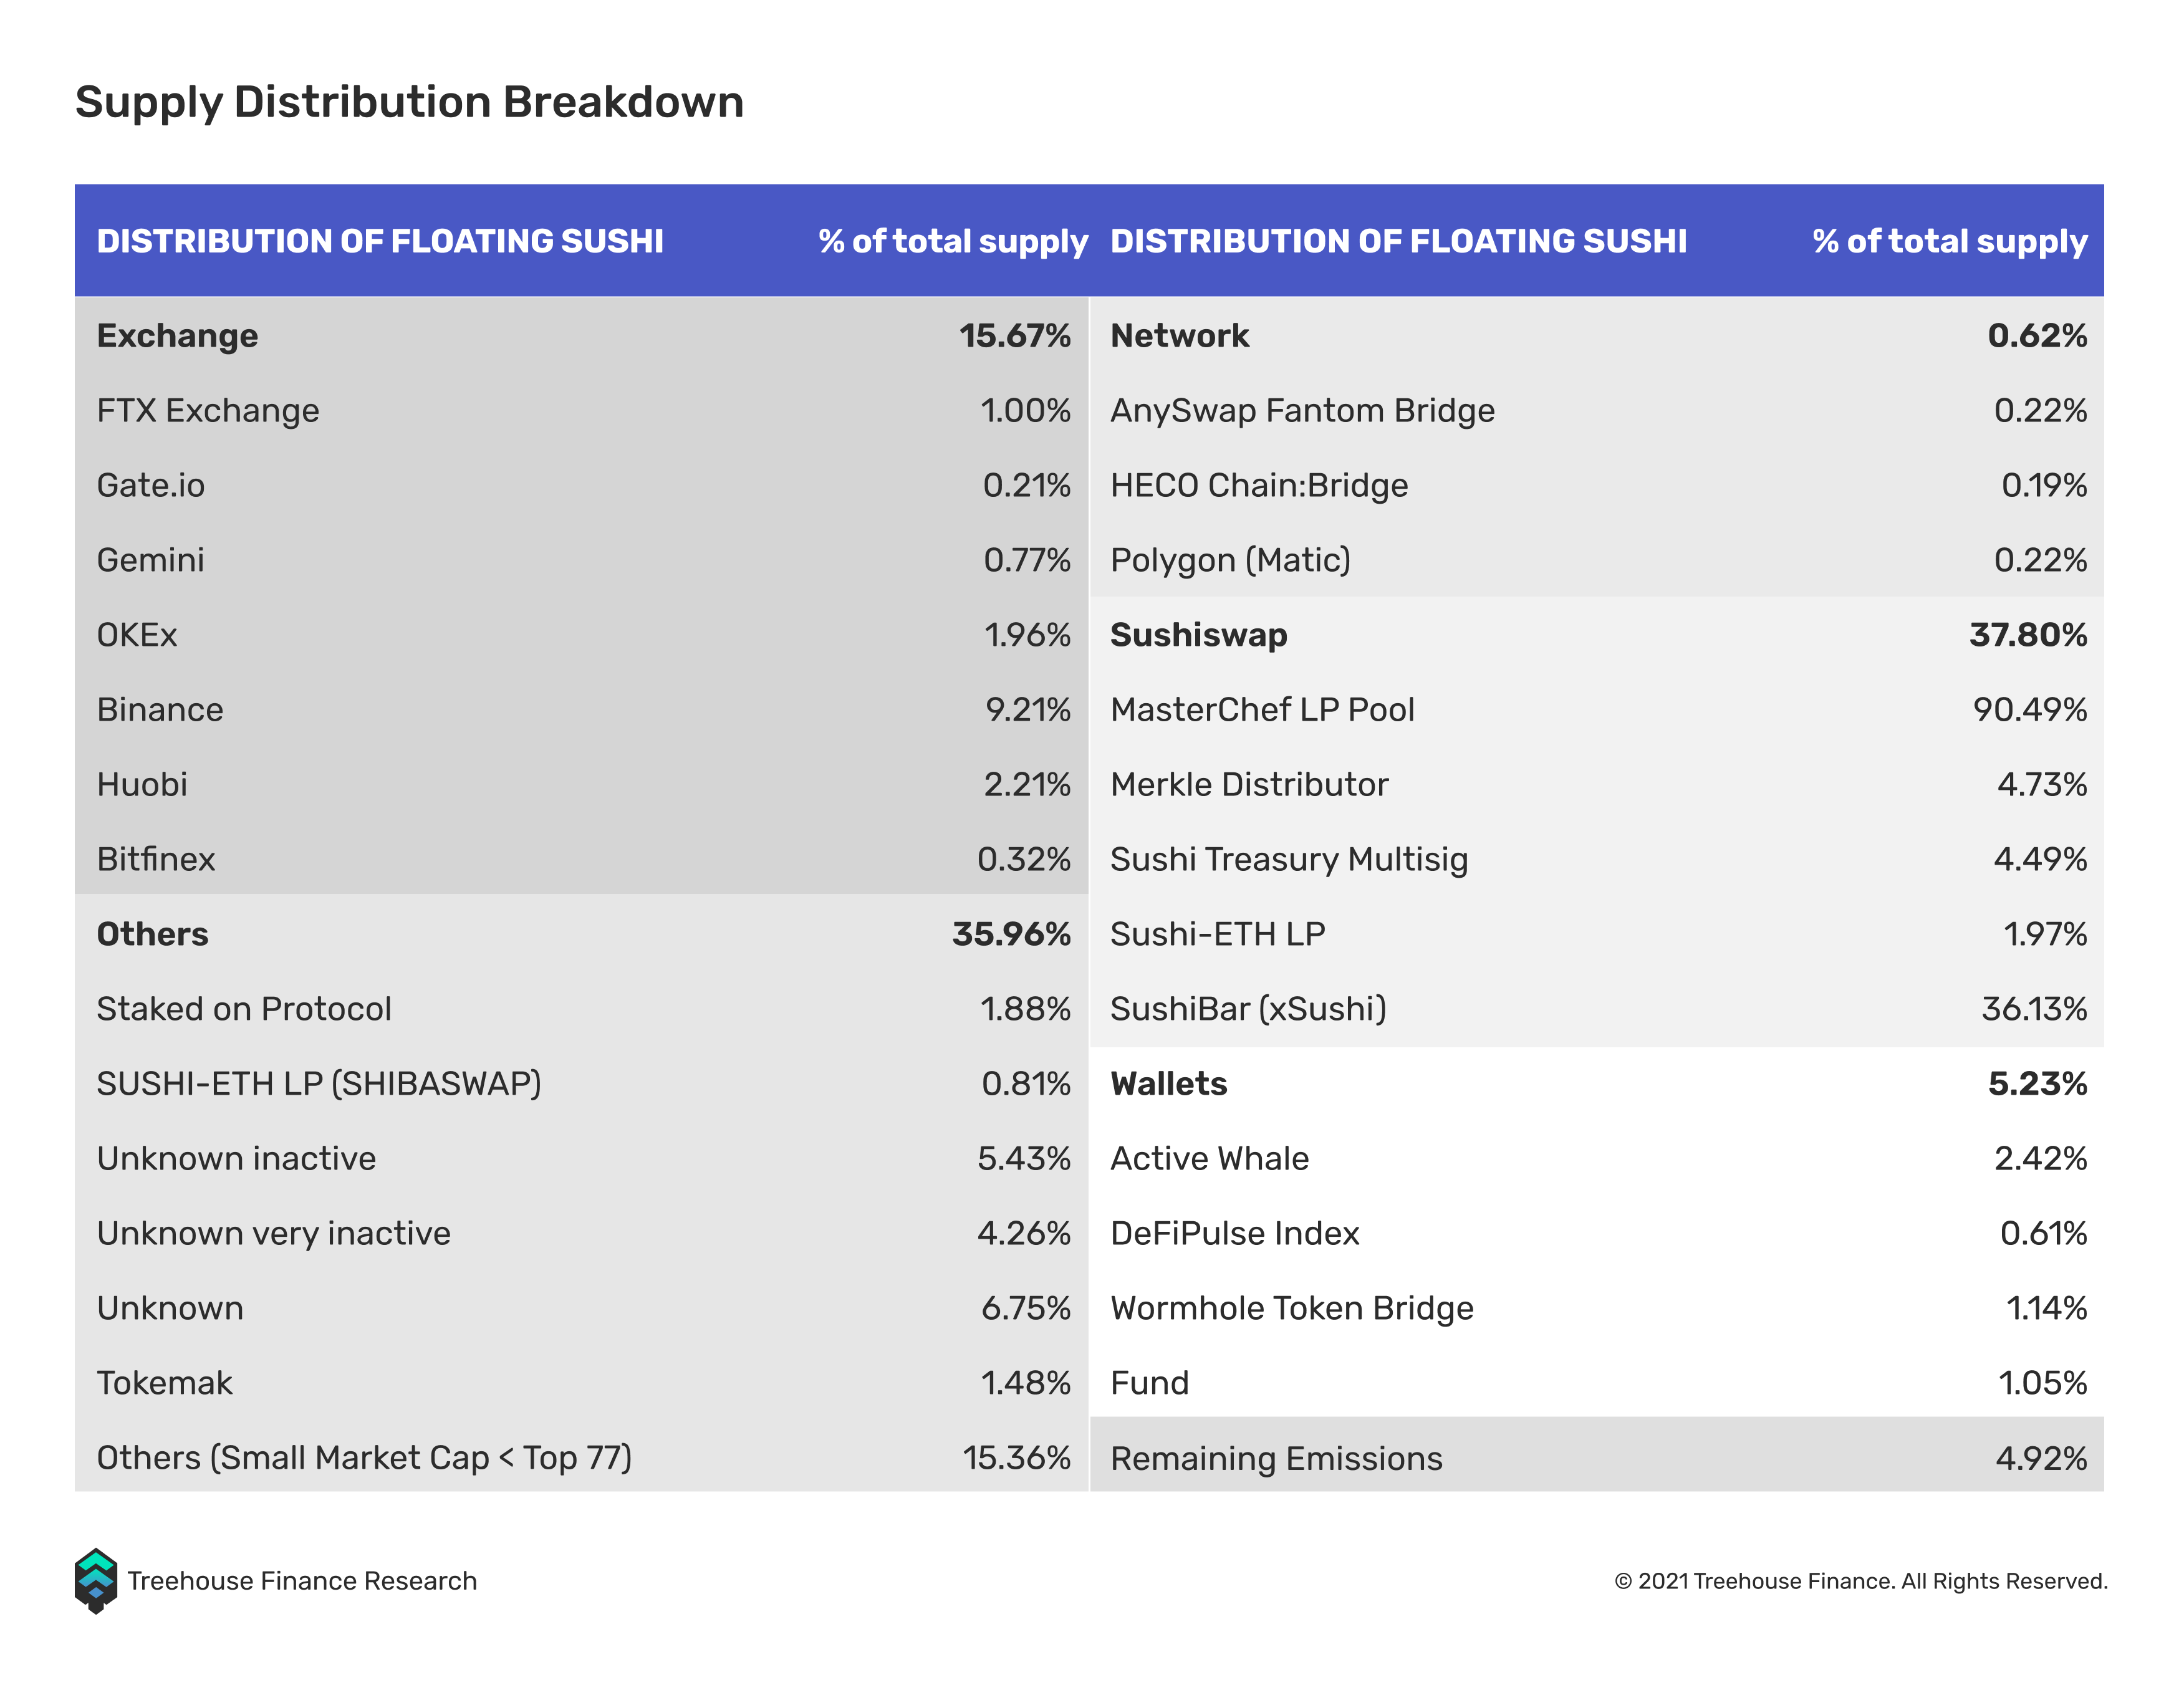Viewport: 2184px width, 1690px height.
Task: Select the Remaining Emissions row
Action: pos(1597,1458)
